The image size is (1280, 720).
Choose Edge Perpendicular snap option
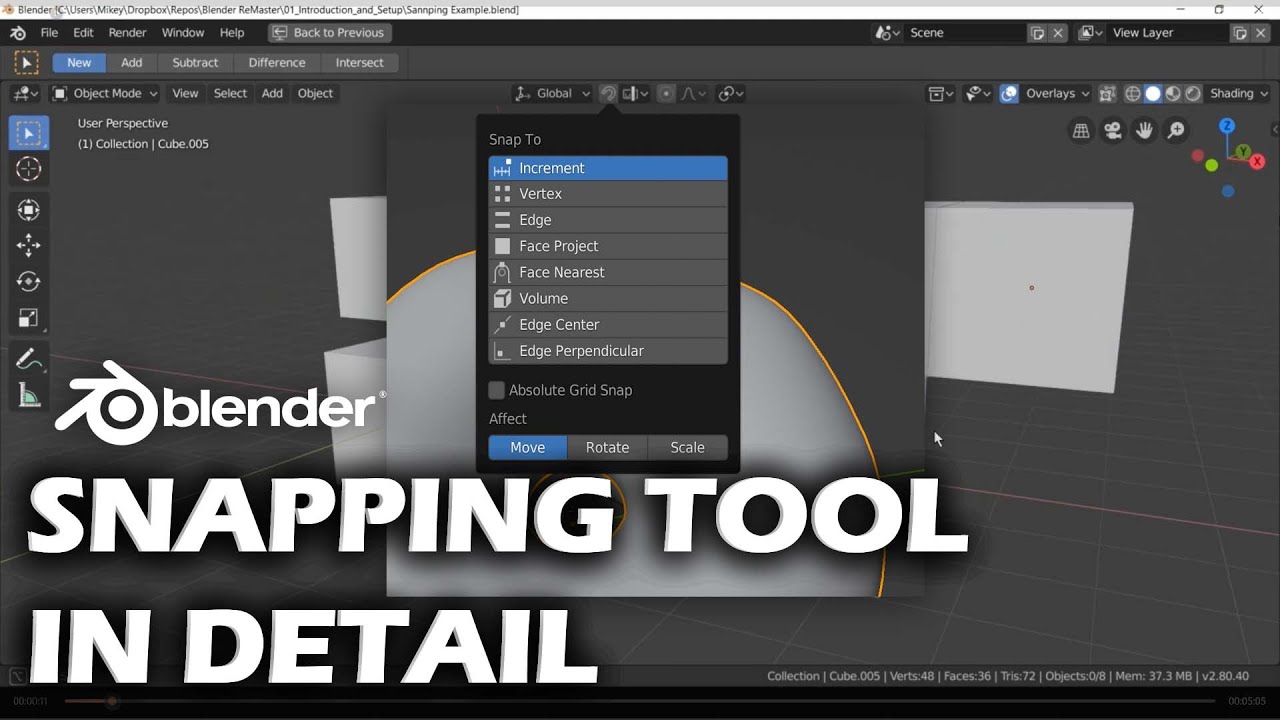[608, 351]
